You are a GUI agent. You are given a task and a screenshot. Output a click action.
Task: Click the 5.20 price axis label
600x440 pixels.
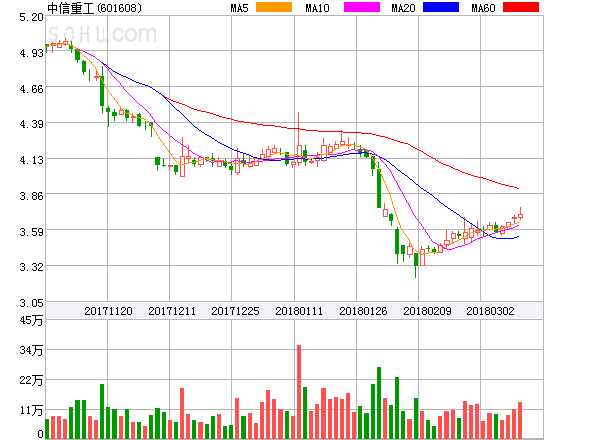31,17
